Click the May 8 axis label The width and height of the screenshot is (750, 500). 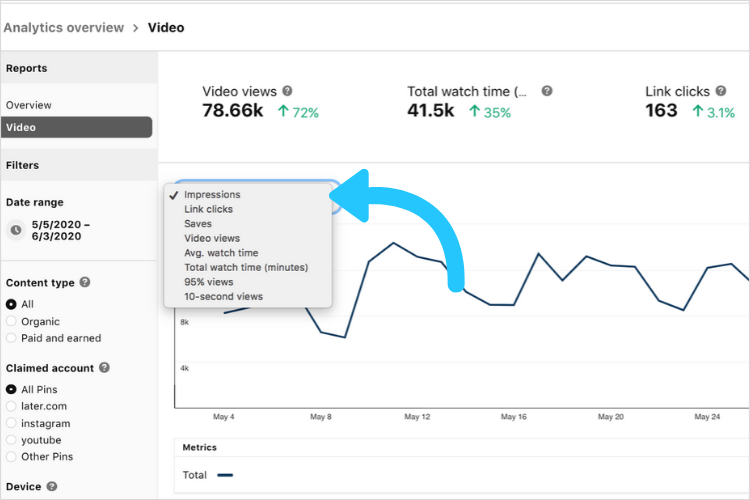[x=320, y=417]
